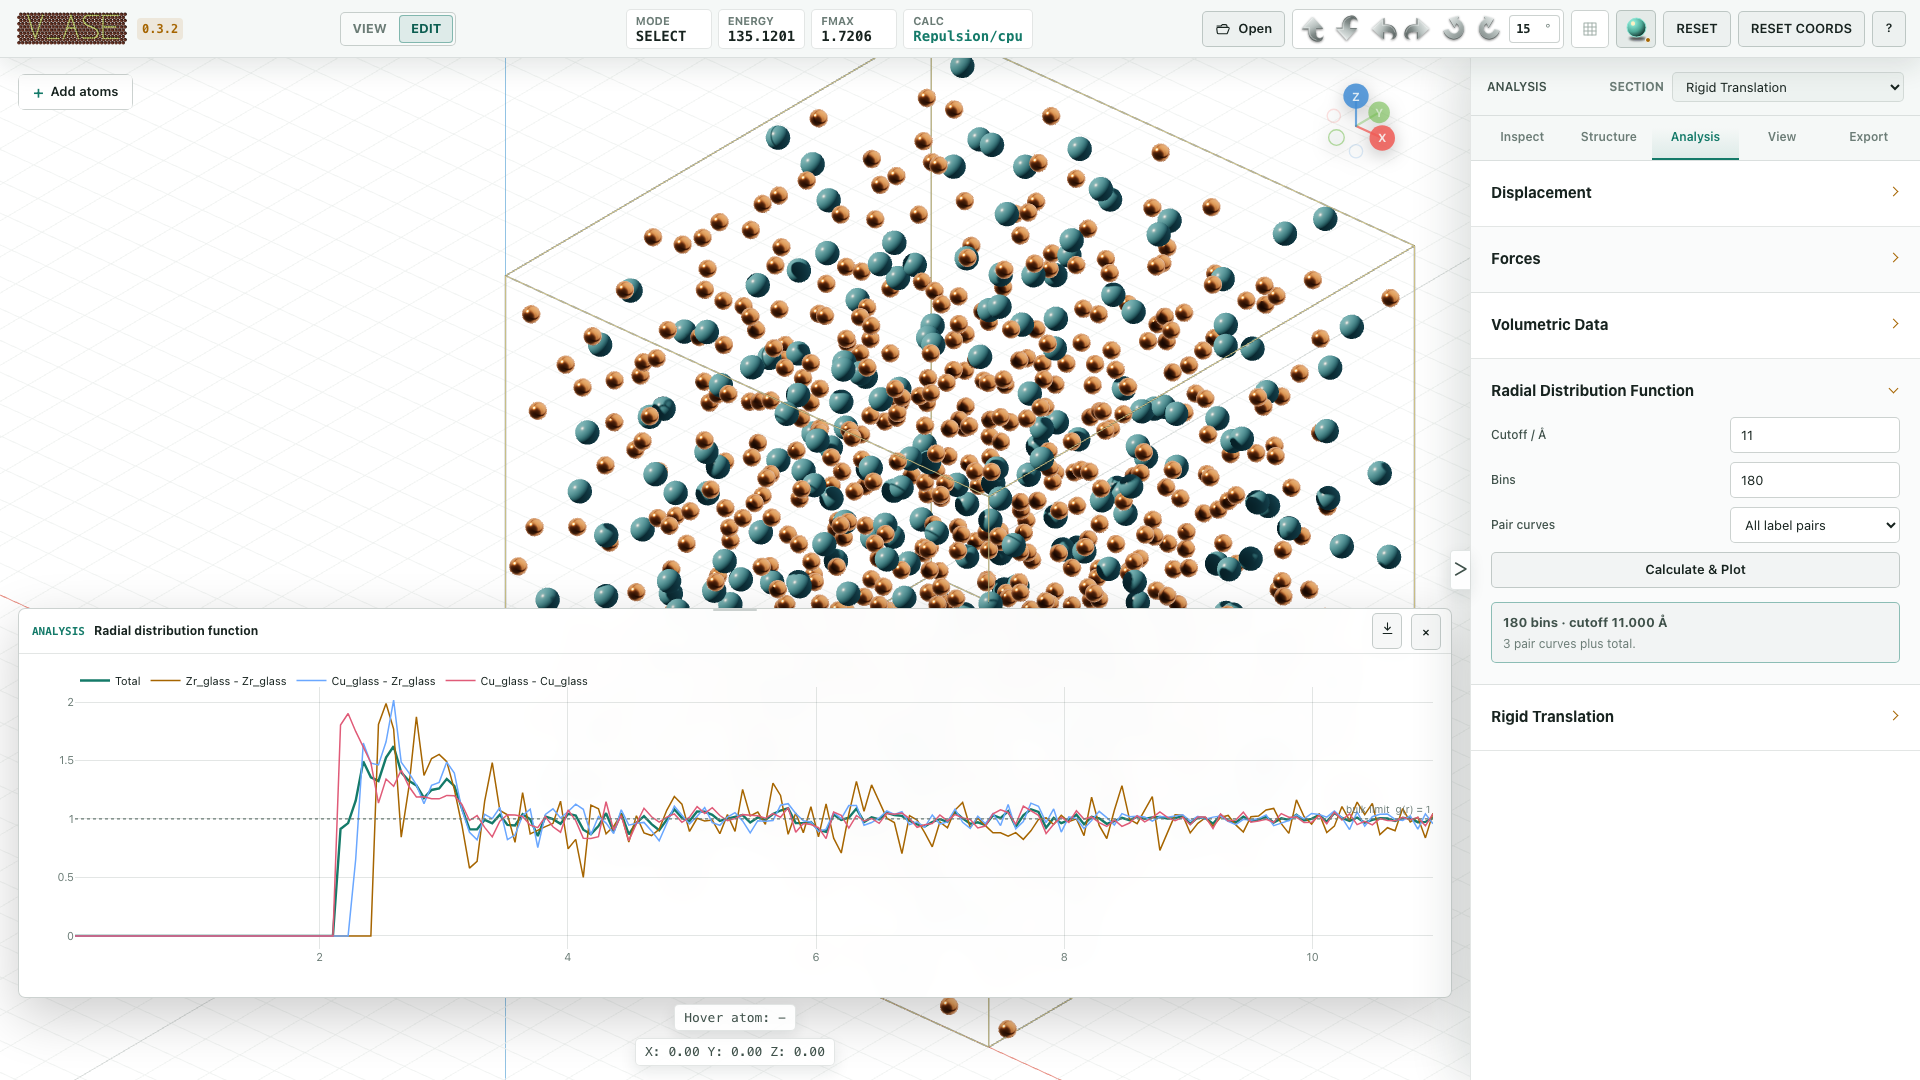Click the Open file button

(1243, 29)
